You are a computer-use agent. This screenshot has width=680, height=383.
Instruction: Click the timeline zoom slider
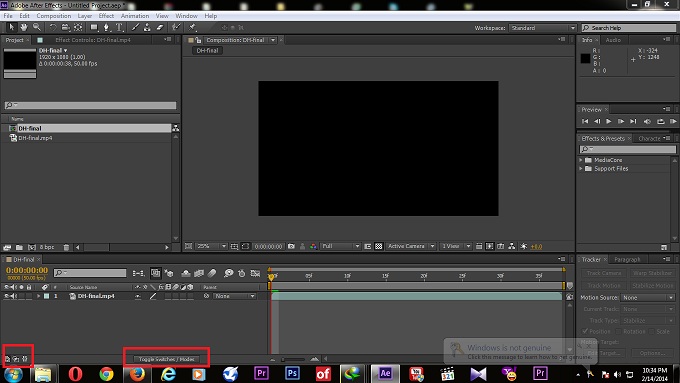(293, 359)
